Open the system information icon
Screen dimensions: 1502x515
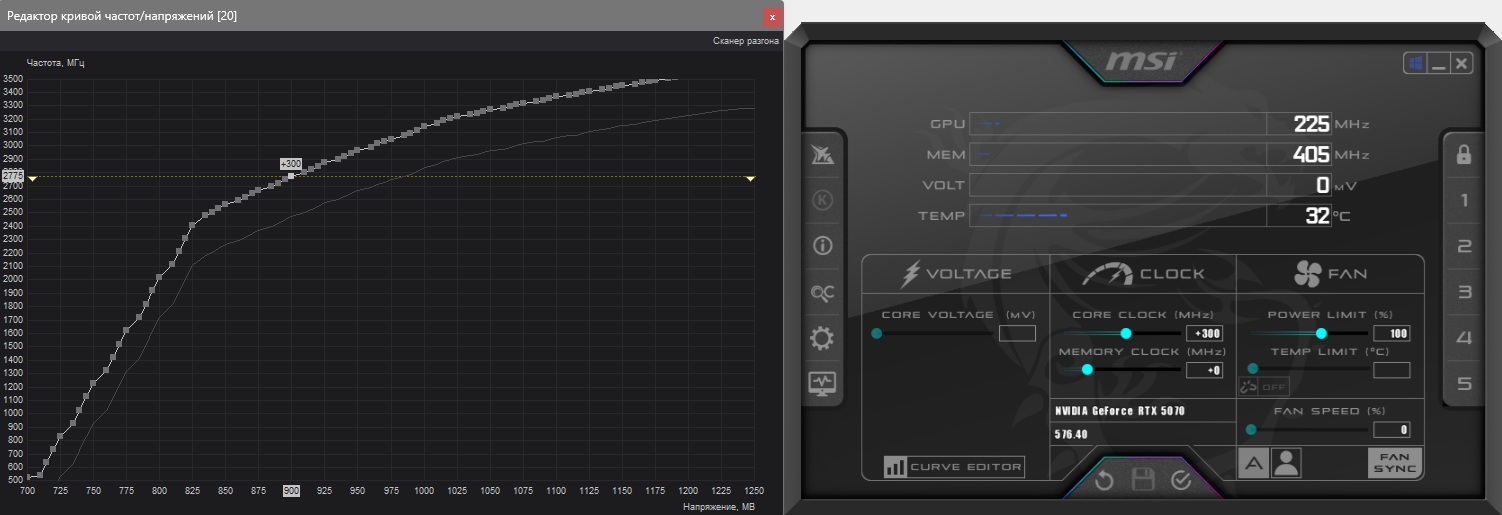[823, 246]
